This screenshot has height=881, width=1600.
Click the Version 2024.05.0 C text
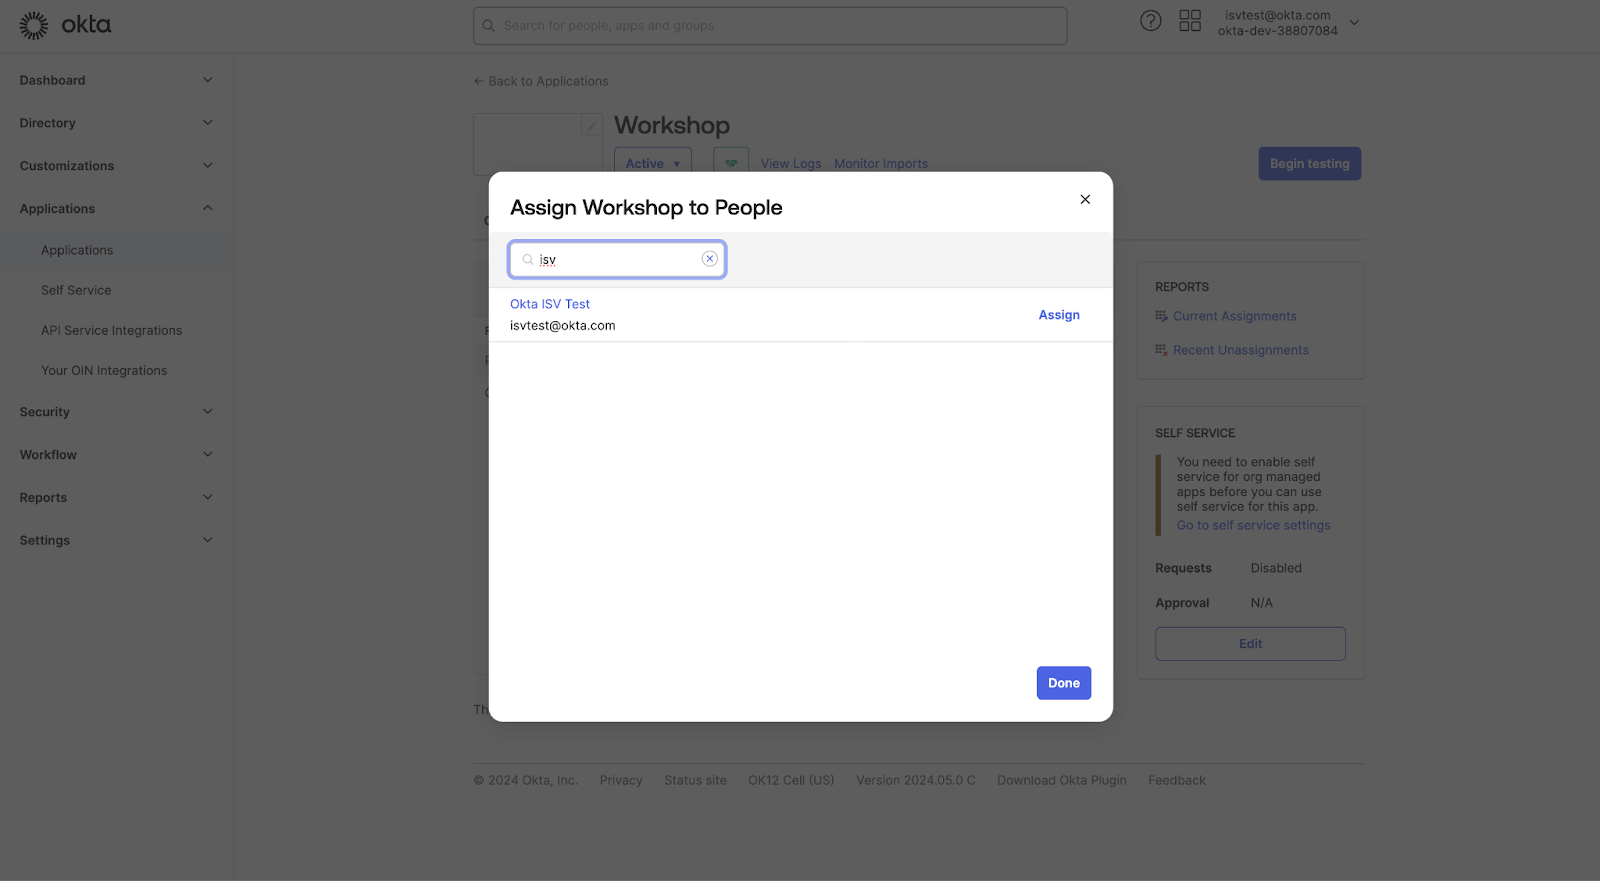916,780
